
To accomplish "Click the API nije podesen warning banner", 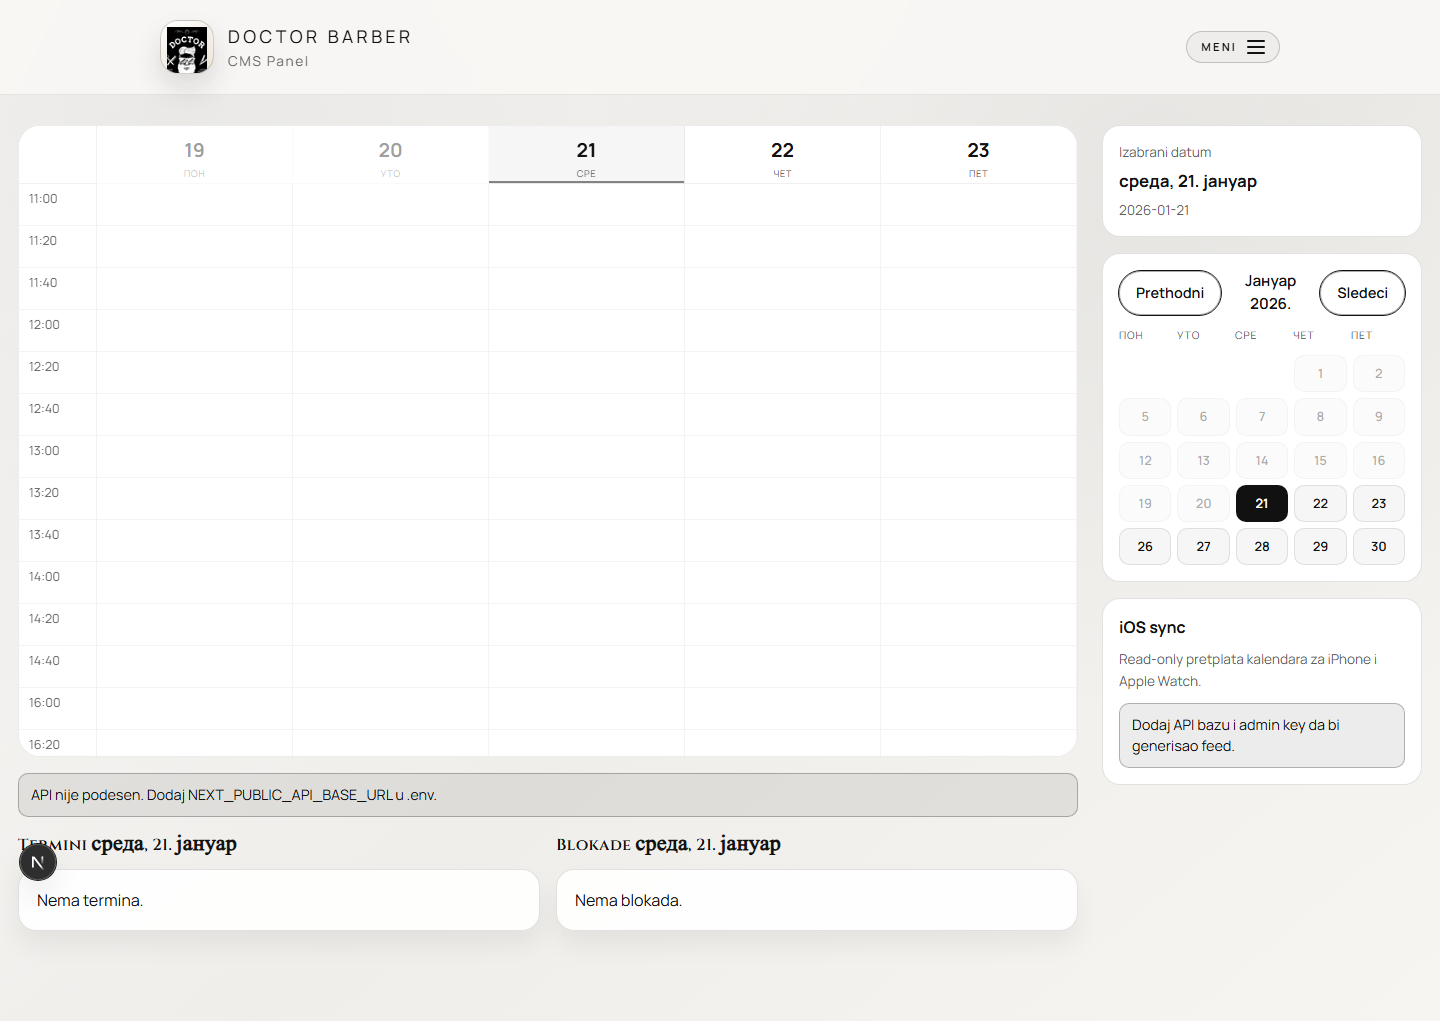I will pos(548,795).
